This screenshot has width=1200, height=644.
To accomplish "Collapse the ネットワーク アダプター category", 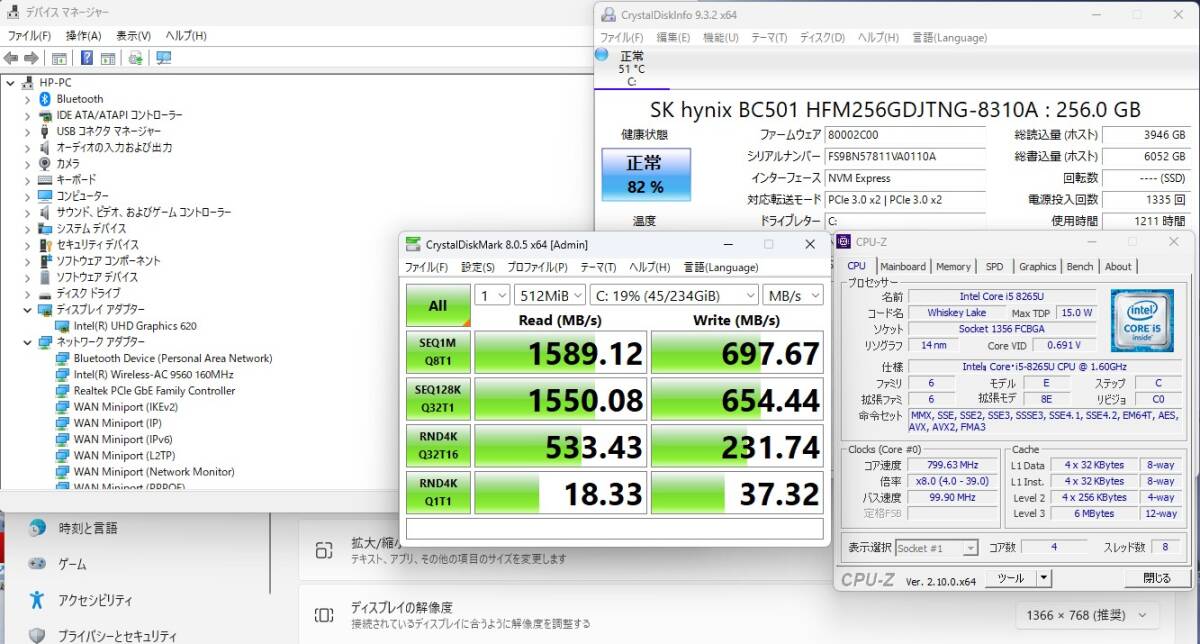I will coord(27,342).
